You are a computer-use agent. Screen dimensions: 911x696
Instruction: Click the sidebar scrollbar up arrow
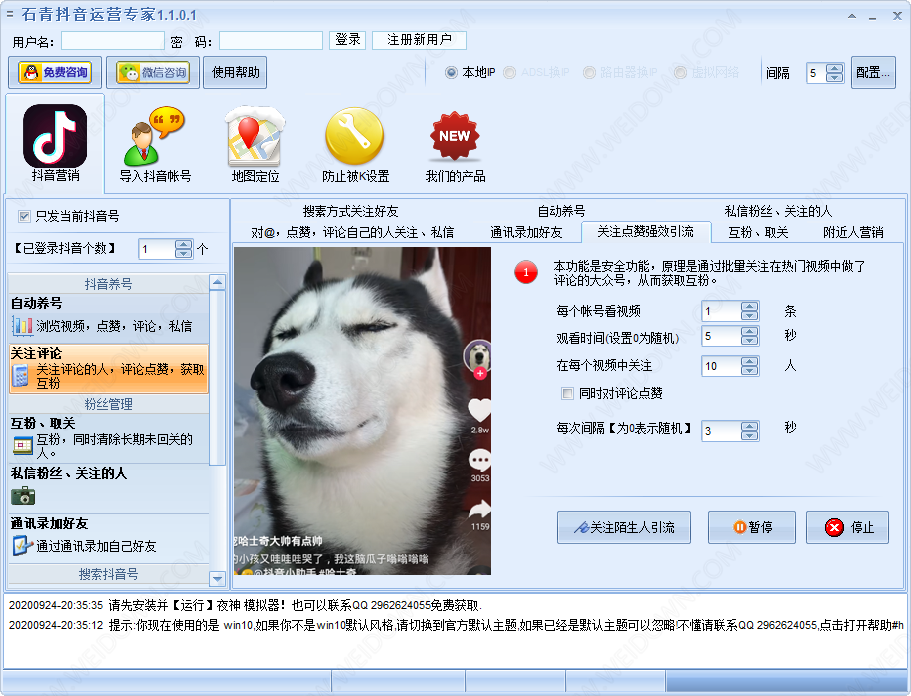(x=217, y=282)
